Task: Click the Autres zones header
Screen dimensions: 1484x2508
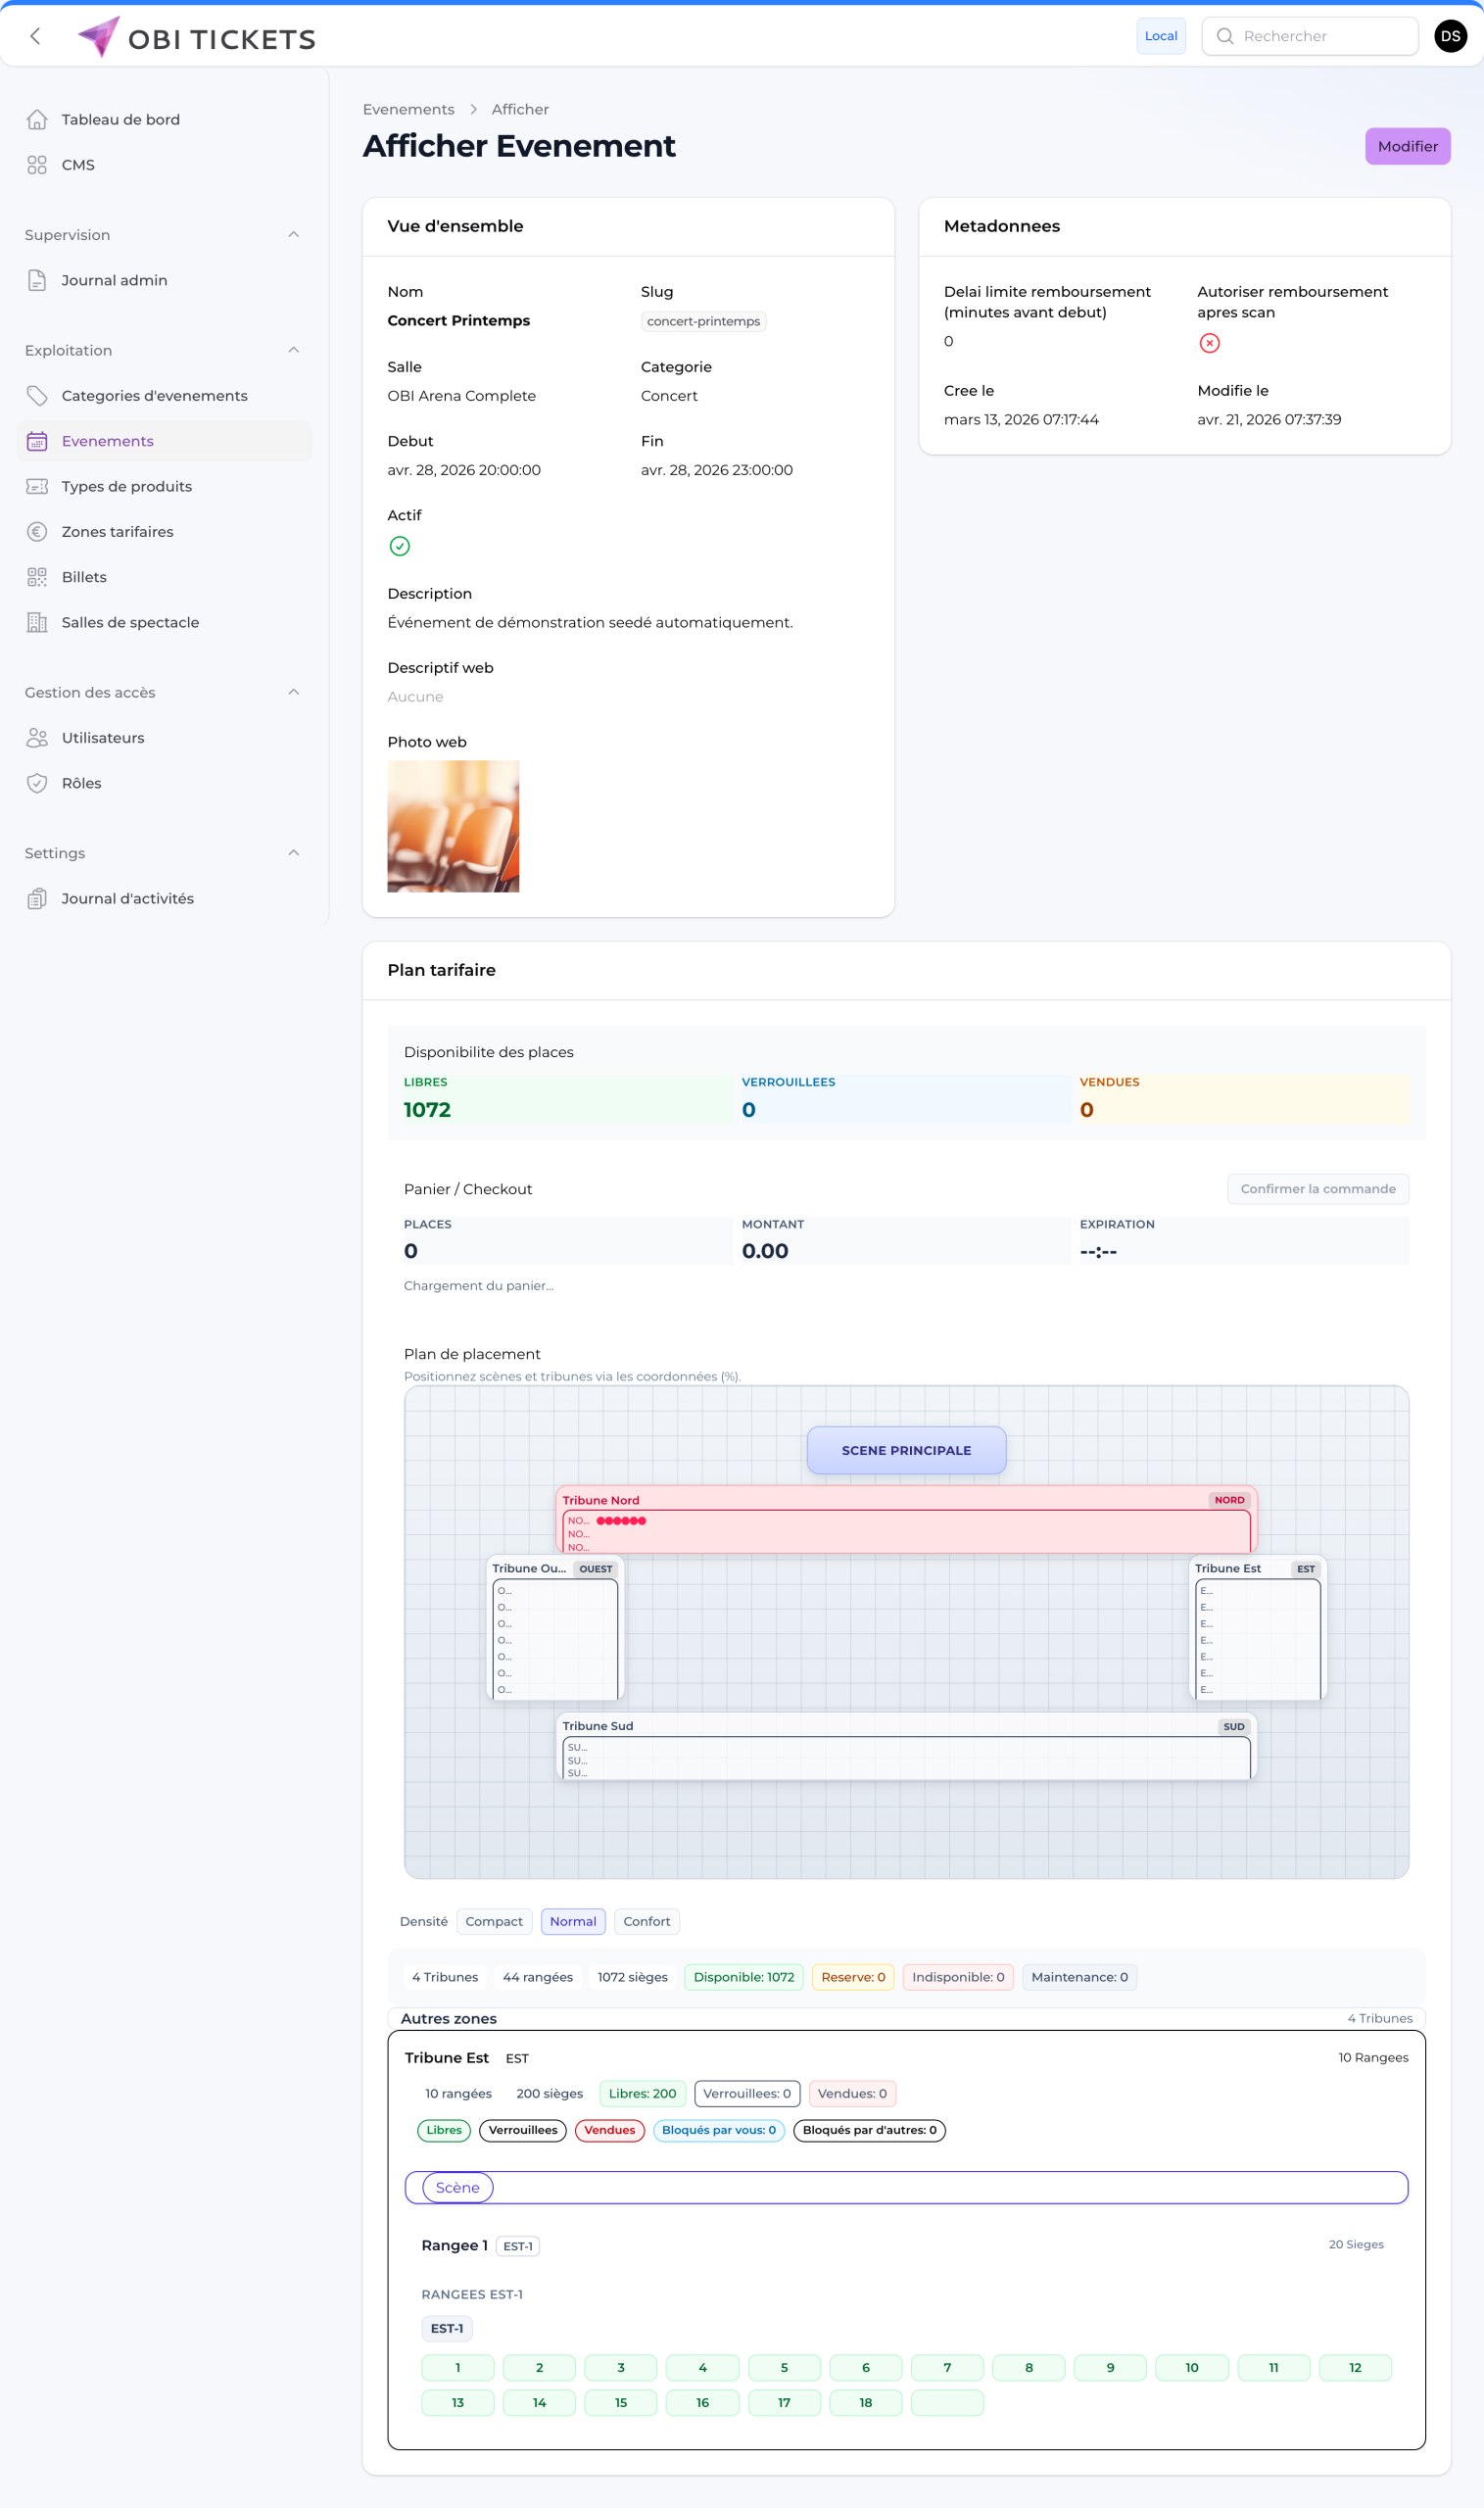Action: (906, 2019)
